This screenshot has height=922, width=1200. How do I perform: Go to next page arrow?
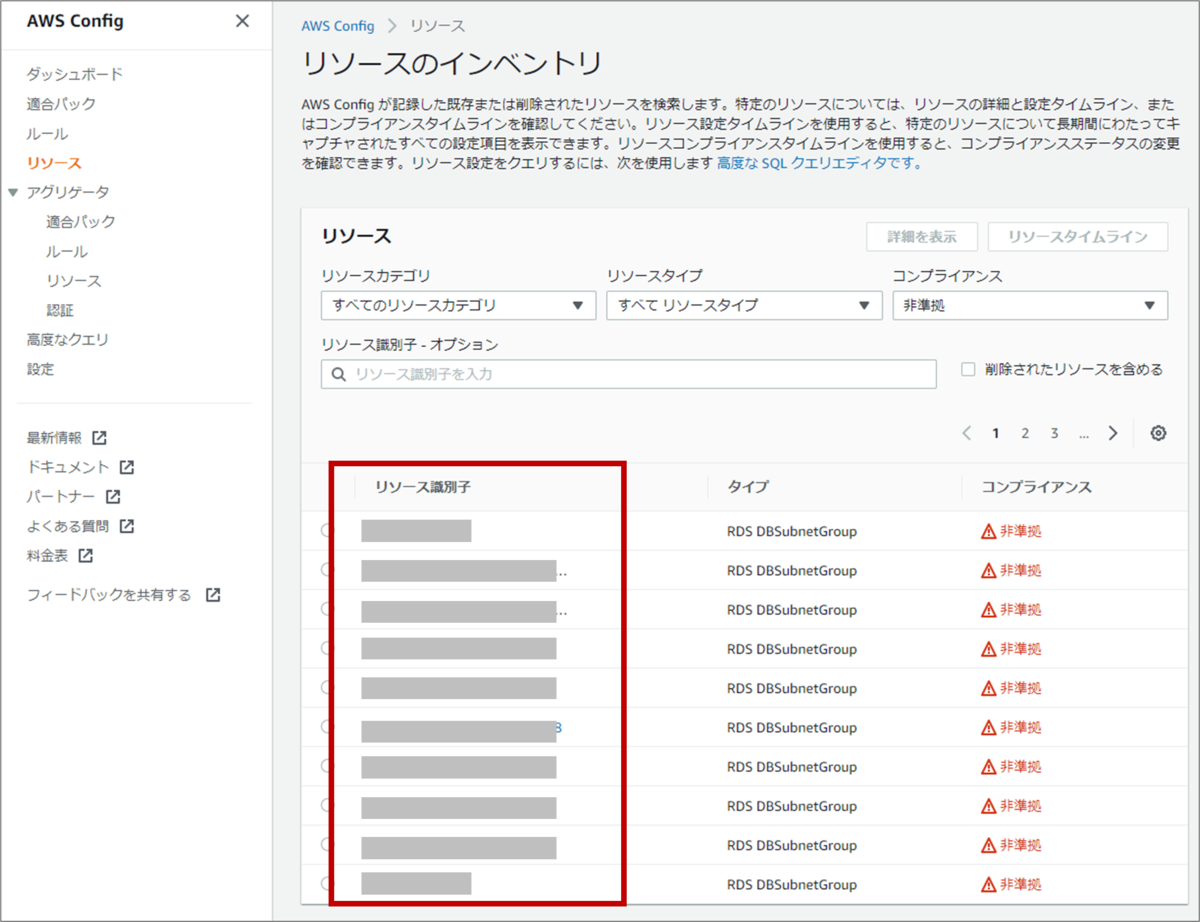[1113, 434]
